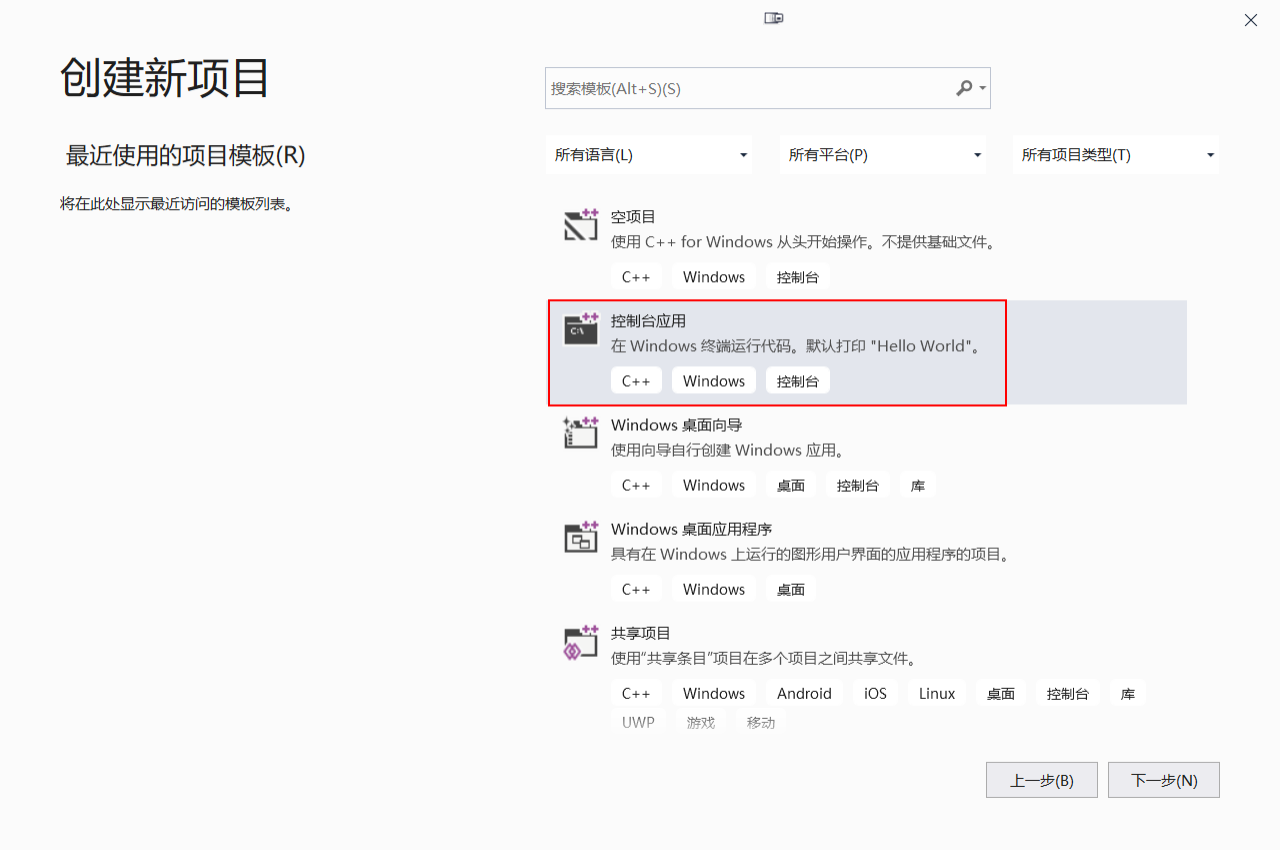Viewport: 1280px width, 850px height.
Task: Select the 共享项目 template title
Action: pyautogui.click(x=641, y=632)
